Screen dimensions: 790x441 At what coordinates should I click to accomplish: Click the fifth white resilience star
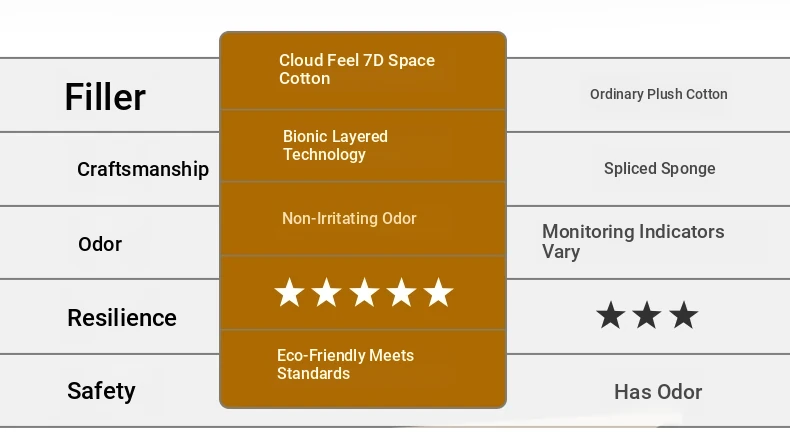pyautogui.click(x=438, y=292)
